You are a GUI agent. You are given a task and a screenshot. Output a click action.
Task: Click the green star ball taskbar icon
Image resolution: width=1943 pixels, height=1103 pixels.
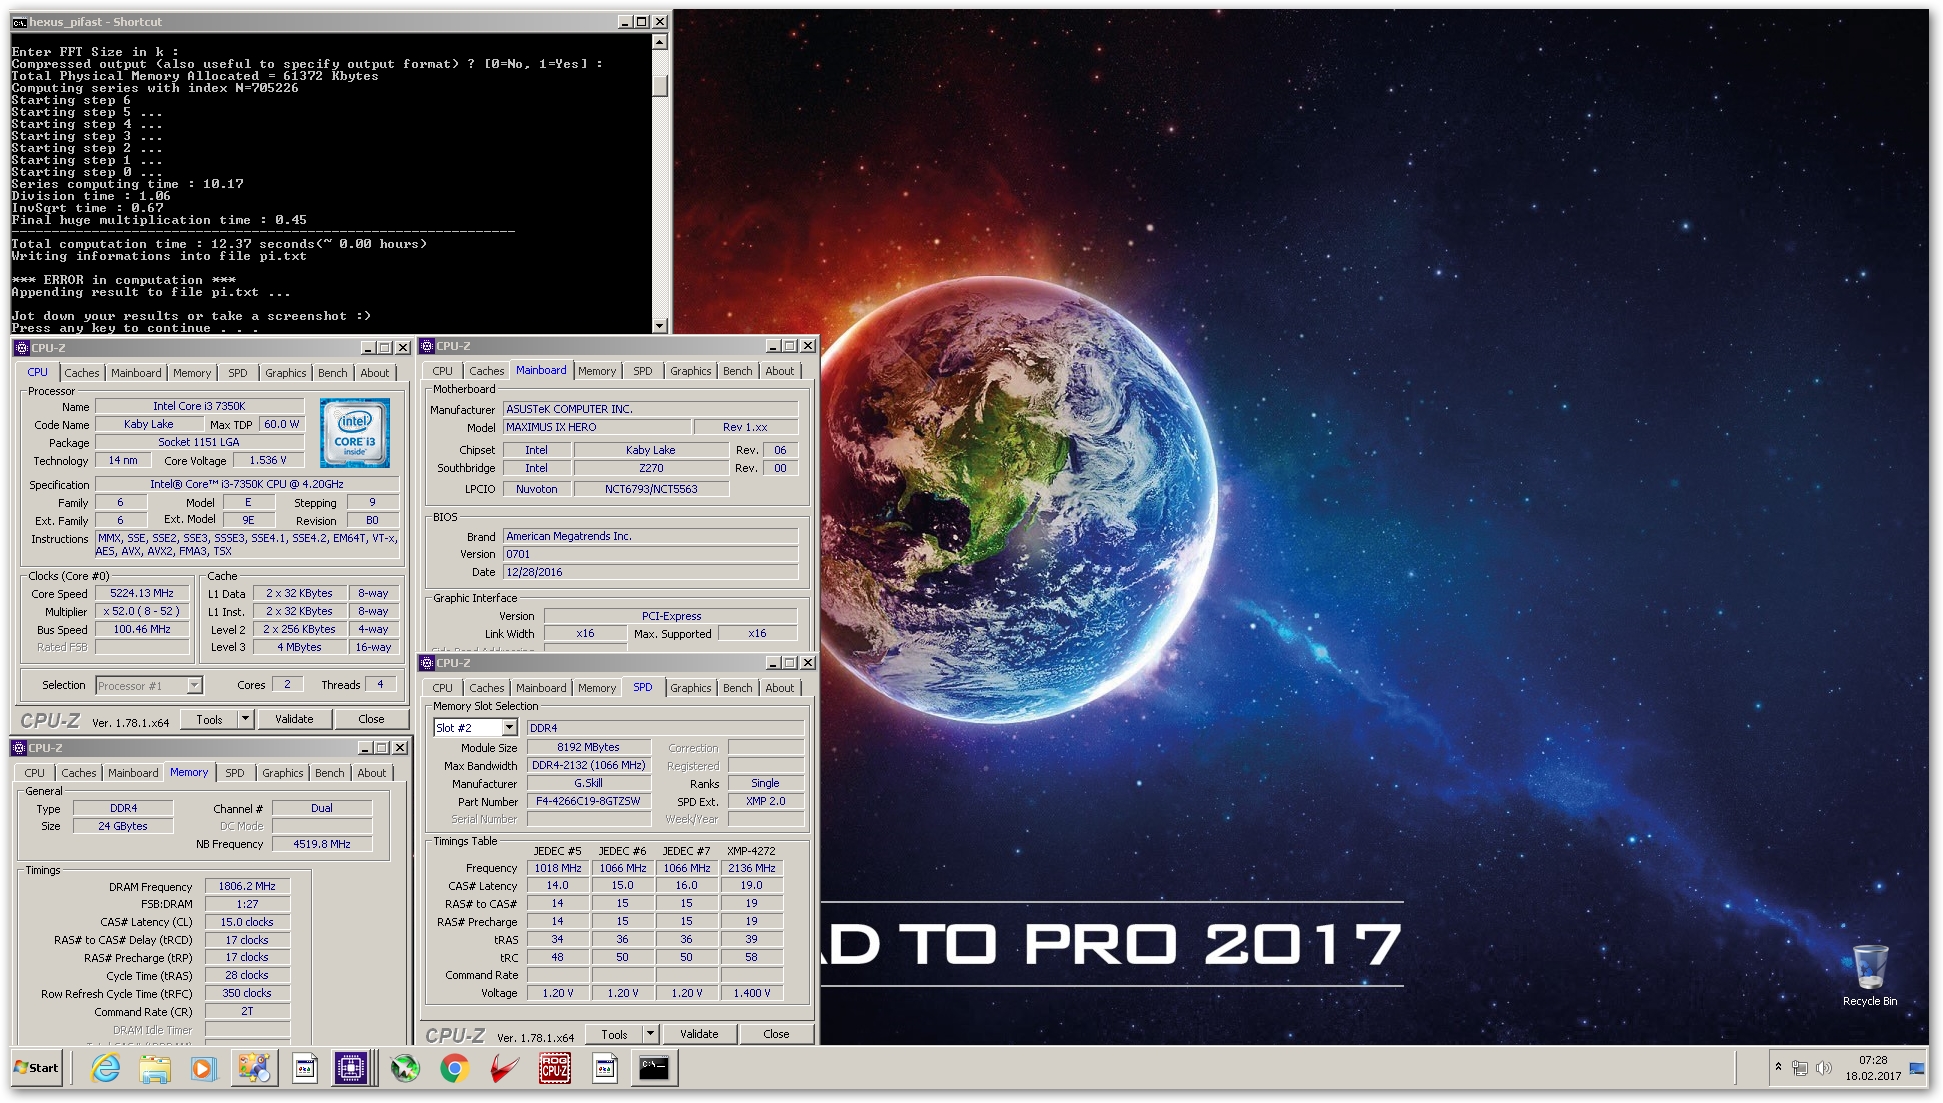tap(405, 1068)
